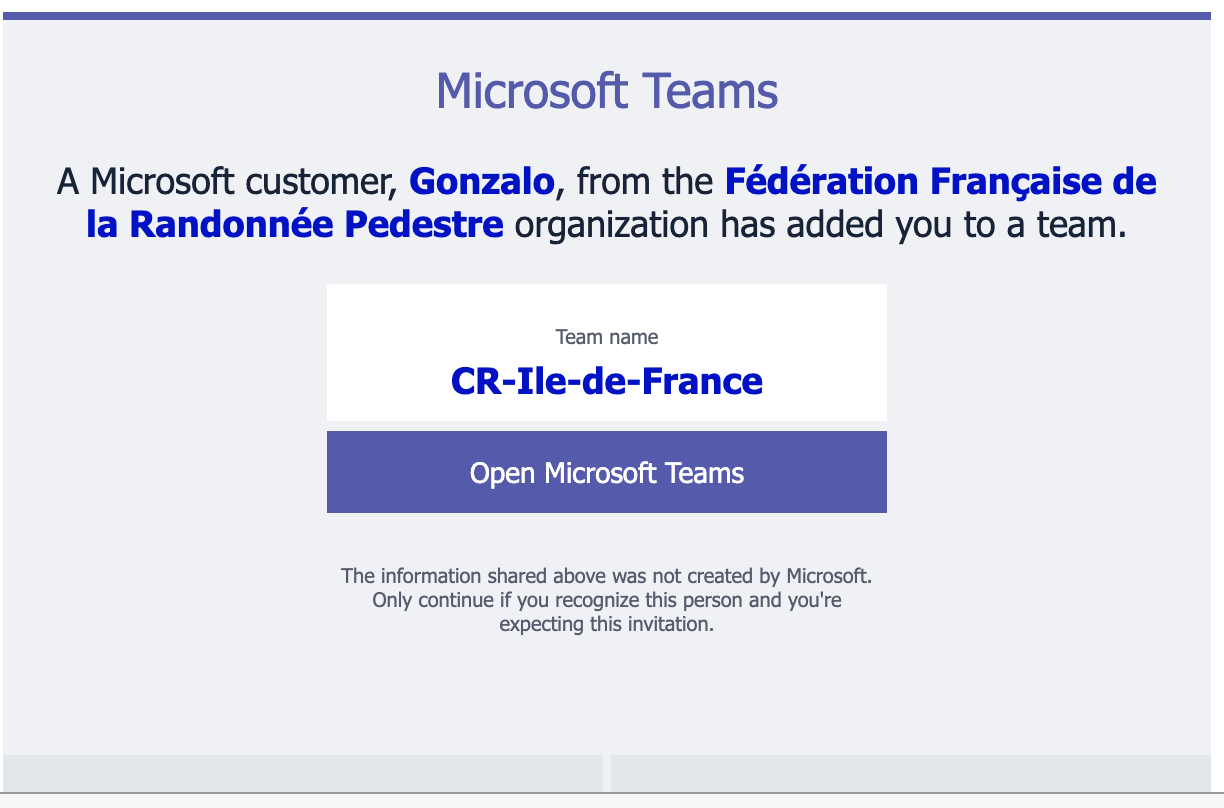Viewport: 1224px width, 808px height.
Task: Click 'Only continue if you recognize' line
Action: point(606,601)
